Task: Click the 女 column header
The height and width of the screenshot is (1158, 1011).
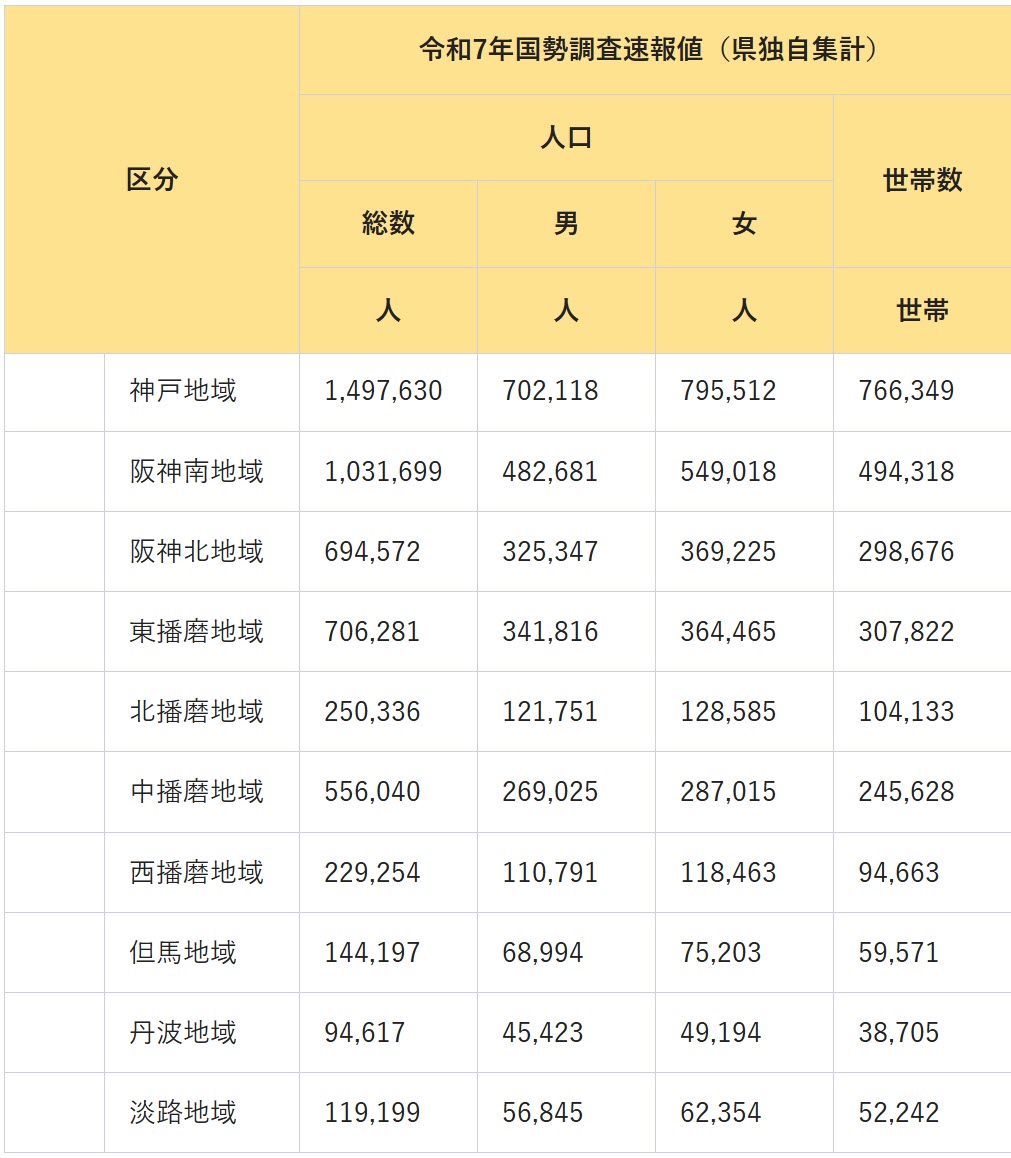Action: pyautogui.click(x=744, y=224)
